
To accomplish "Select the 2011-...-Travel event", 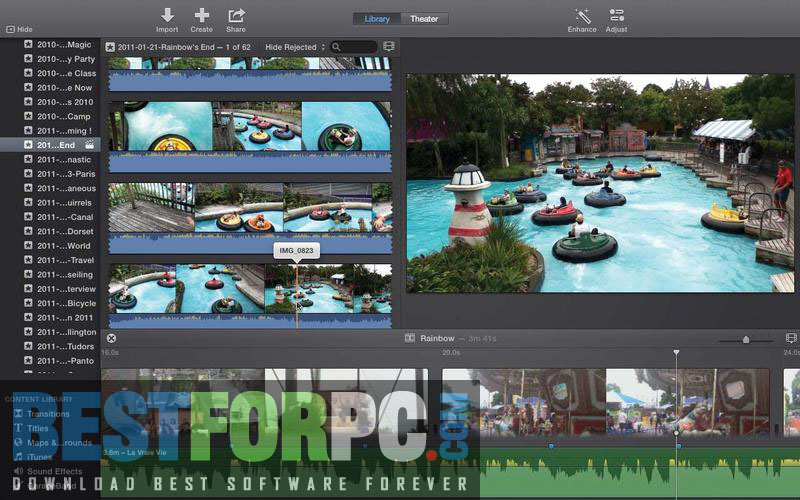I will (65, 260).
